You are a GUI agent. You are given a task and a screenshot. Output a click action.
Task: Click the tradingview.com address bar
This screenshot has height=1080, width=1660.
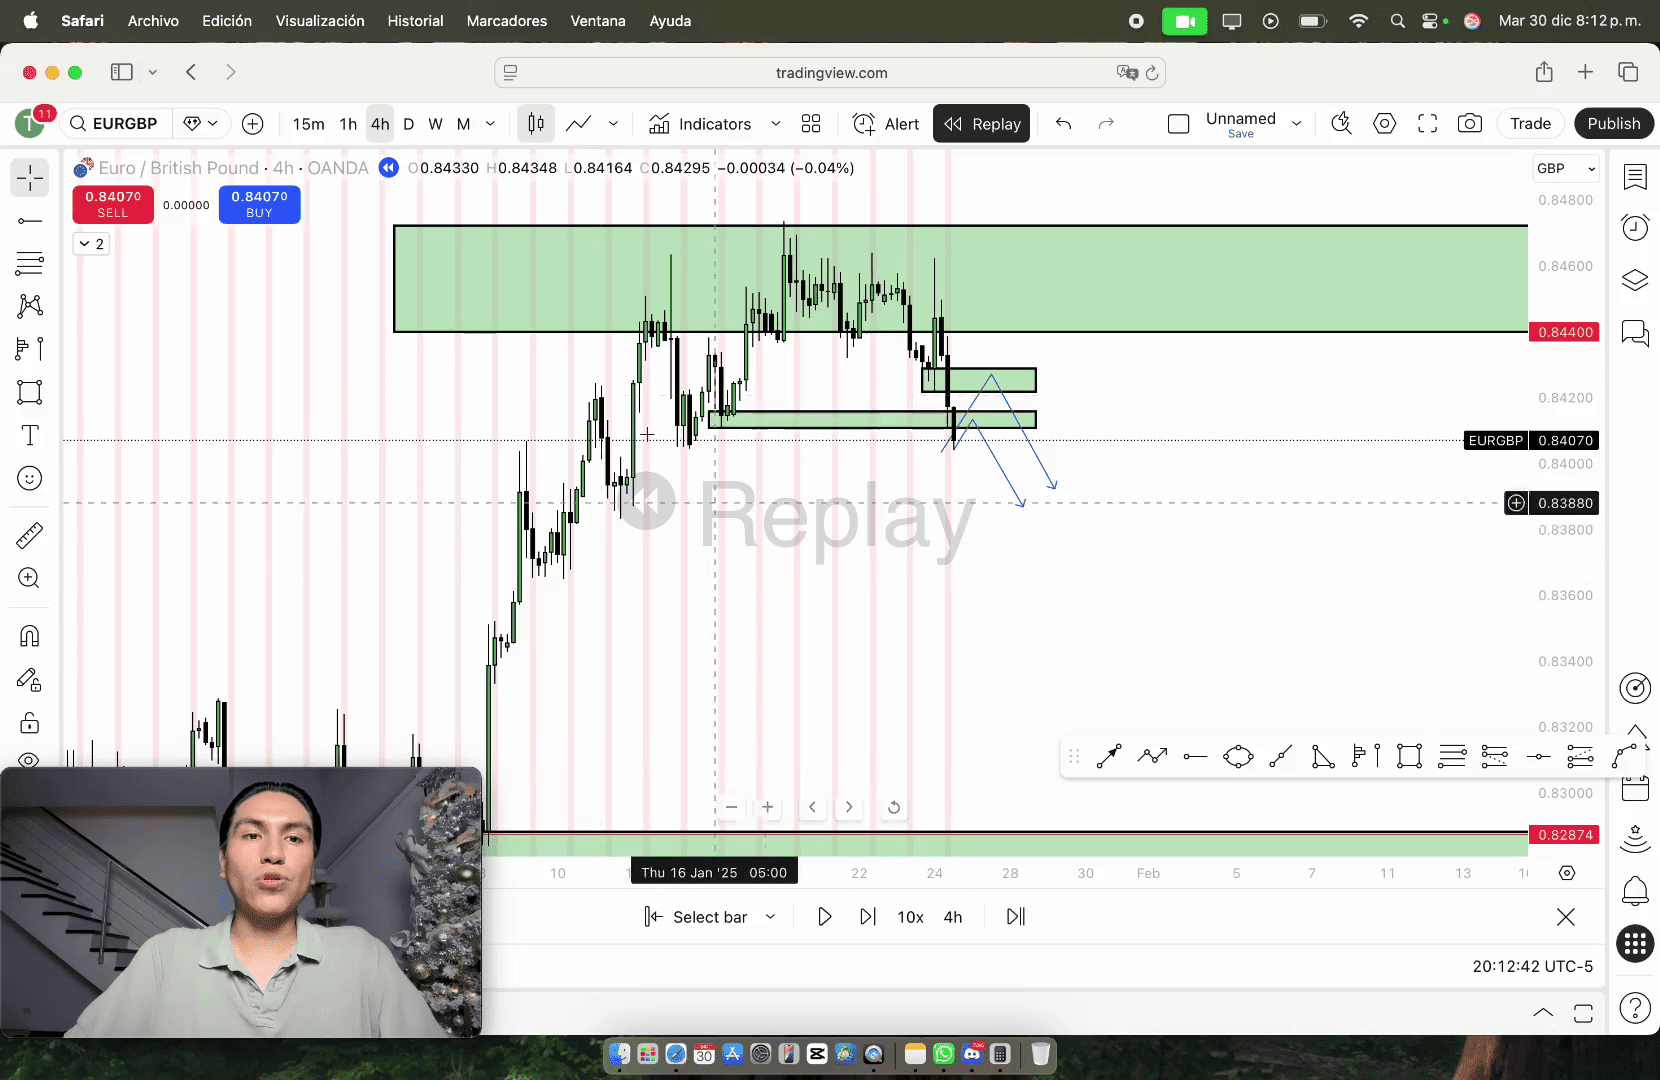coord(830,73)
